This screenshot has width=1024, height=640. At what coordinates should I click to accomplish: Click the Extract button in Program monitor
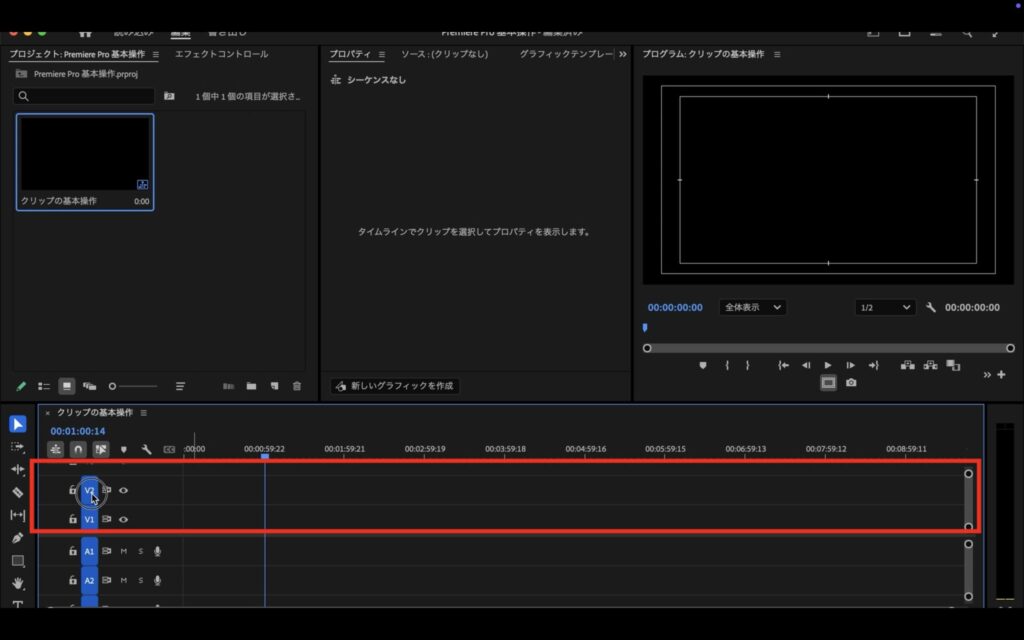[x=931, y=365]
